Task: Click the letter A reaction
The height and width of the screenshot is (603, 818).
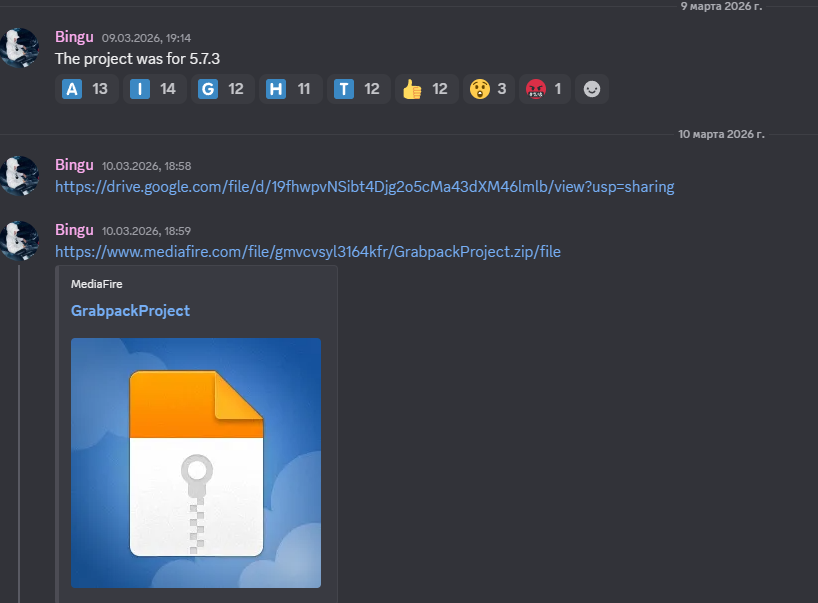Action: click(87, 89)
